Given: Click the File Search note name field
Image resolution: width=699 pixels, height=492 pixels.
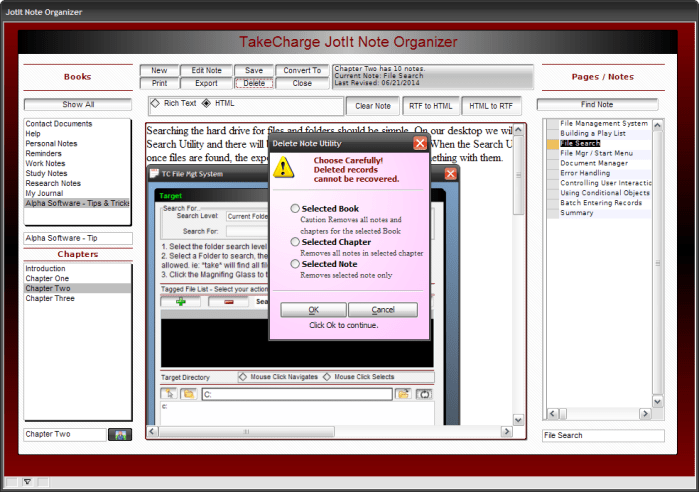Looking at the screenshot, I should click(x=603, y=435).
